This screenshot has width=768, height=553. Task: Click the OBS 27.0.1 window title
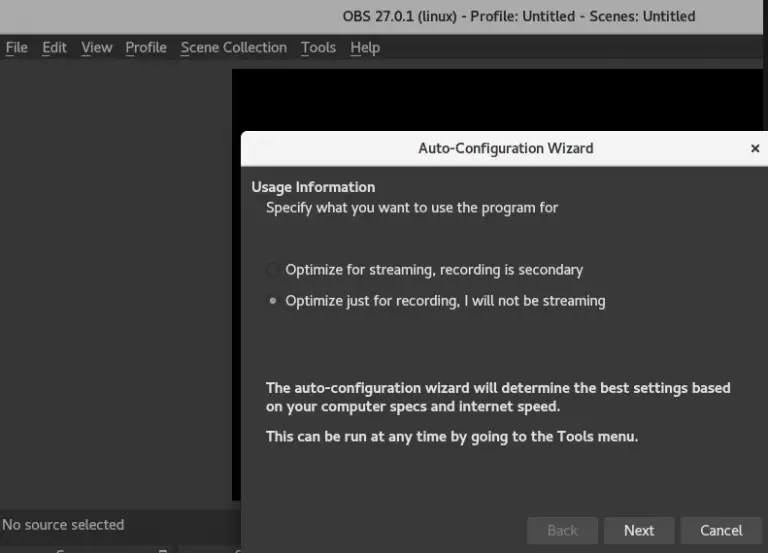[519, 16]
